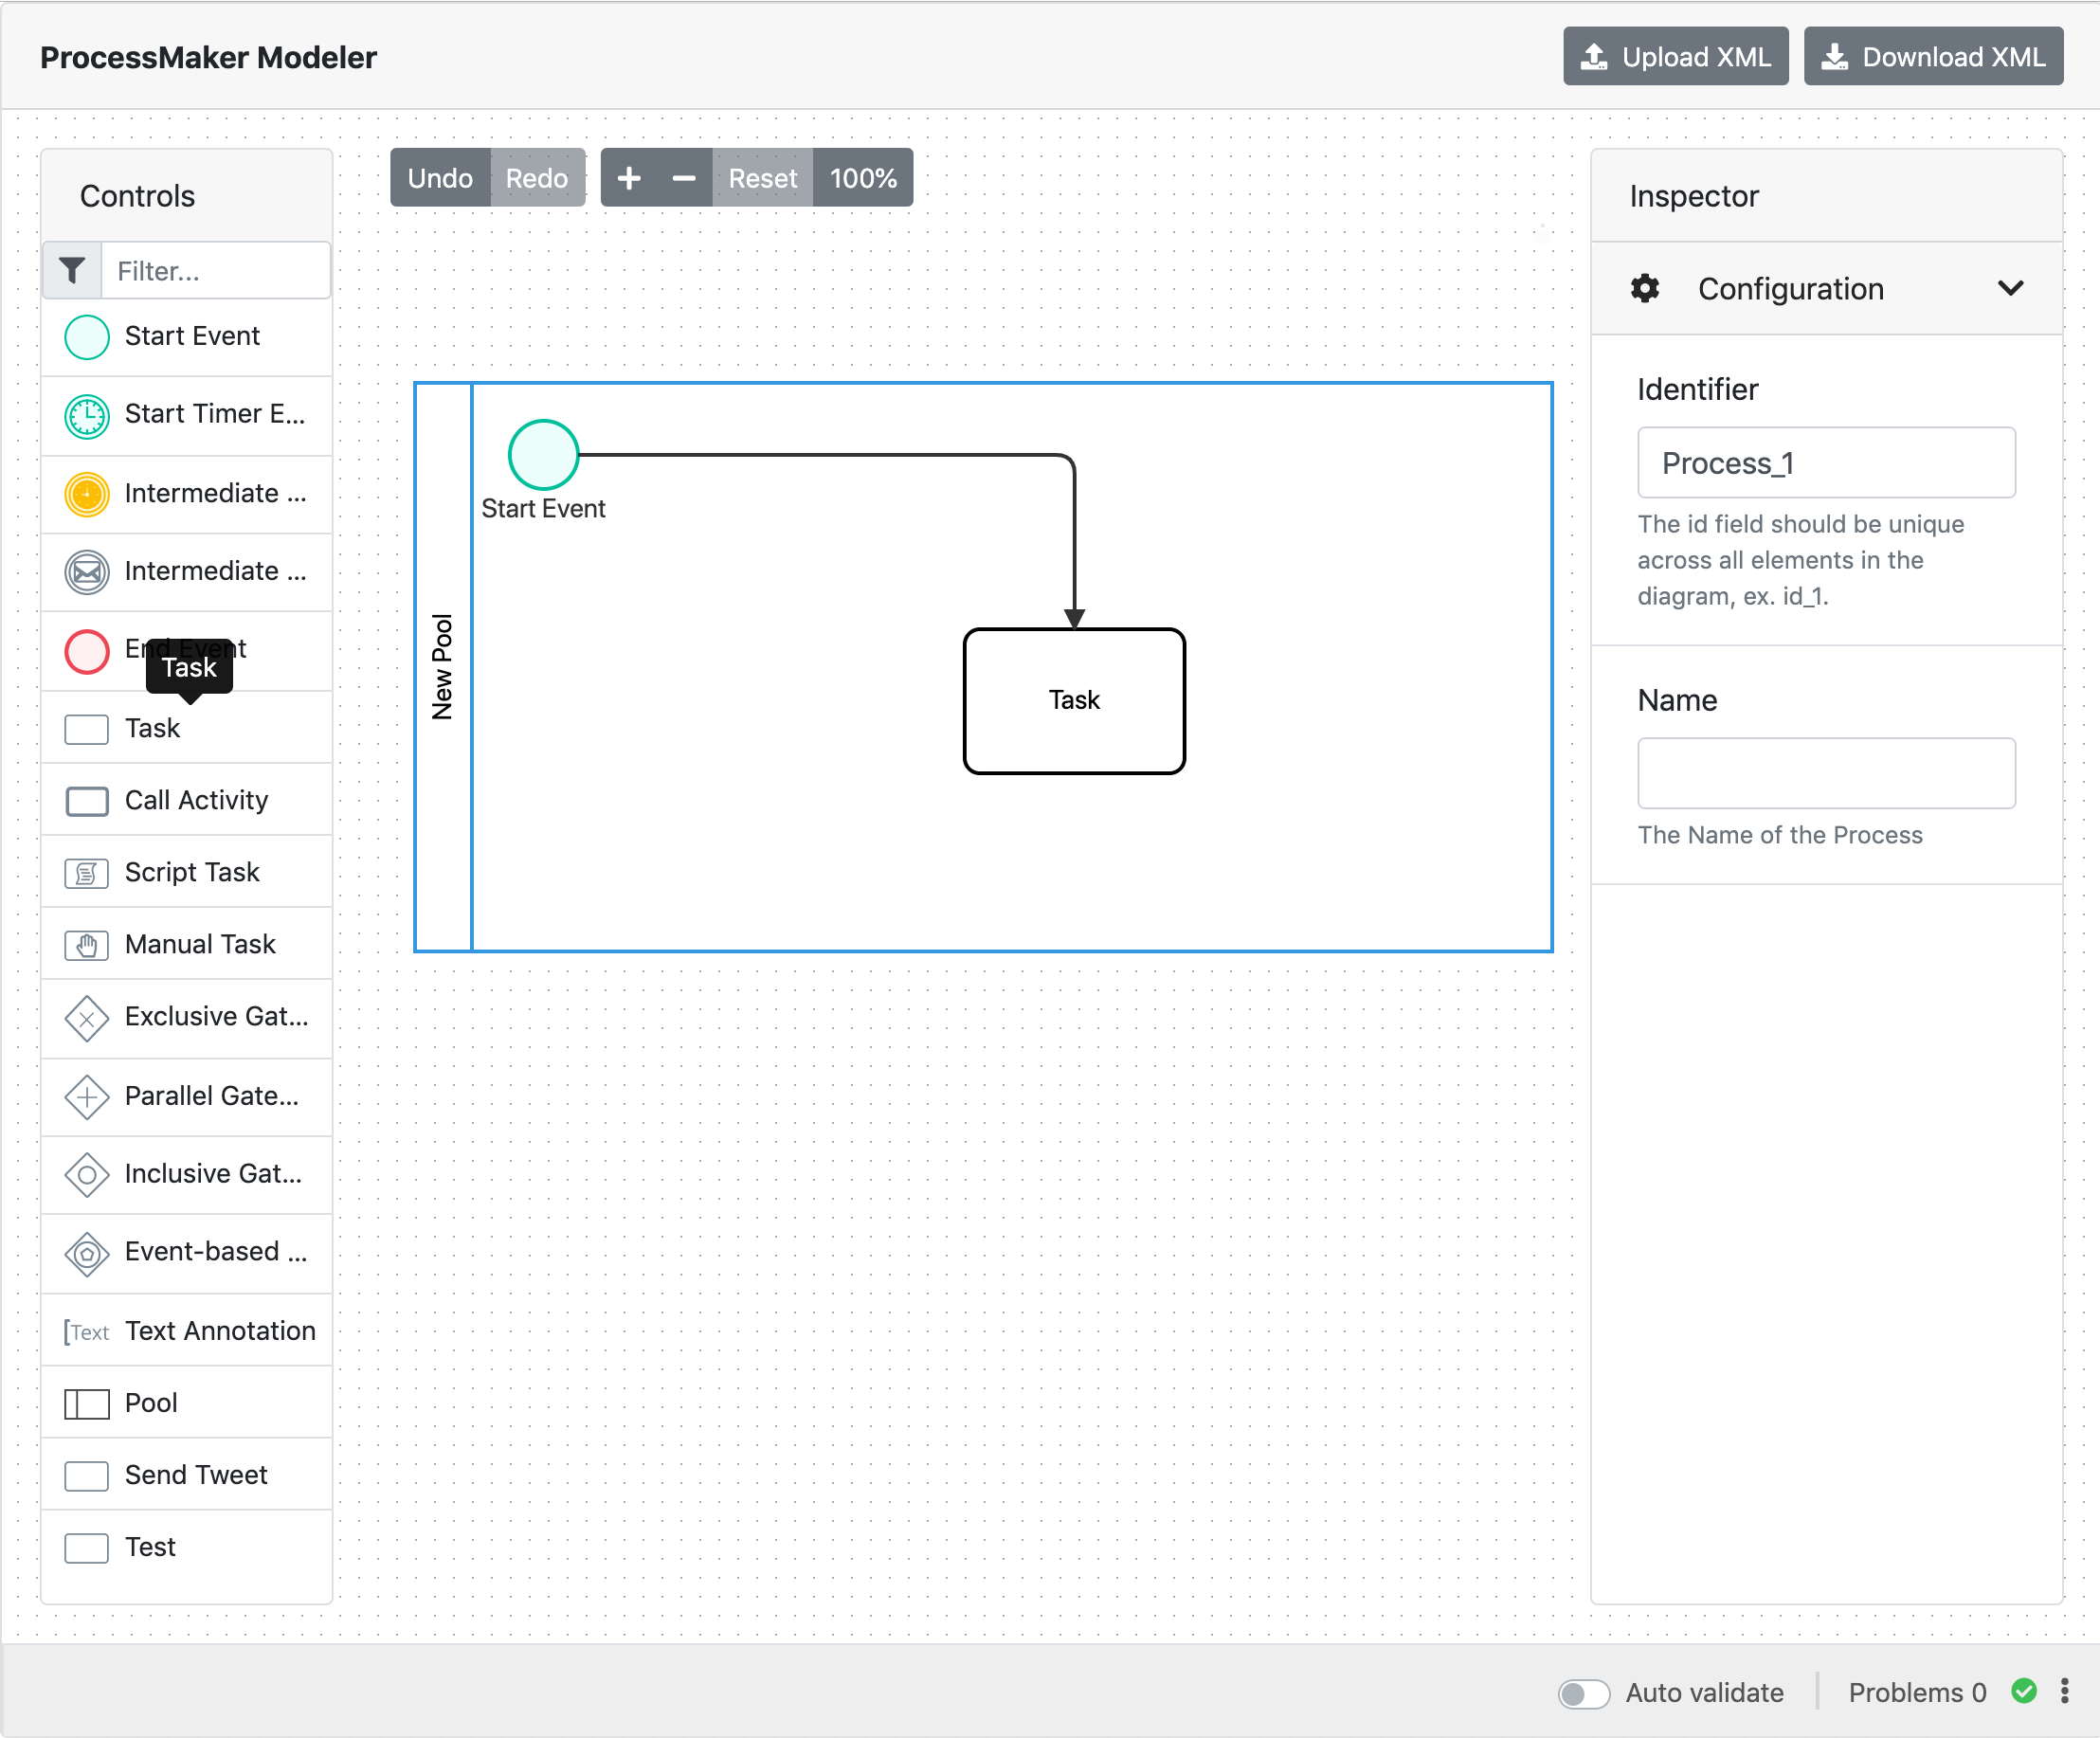Click the Configuration gear icon
2100x1738 pixels.
pyautogui.click(x=1645, y=288)
